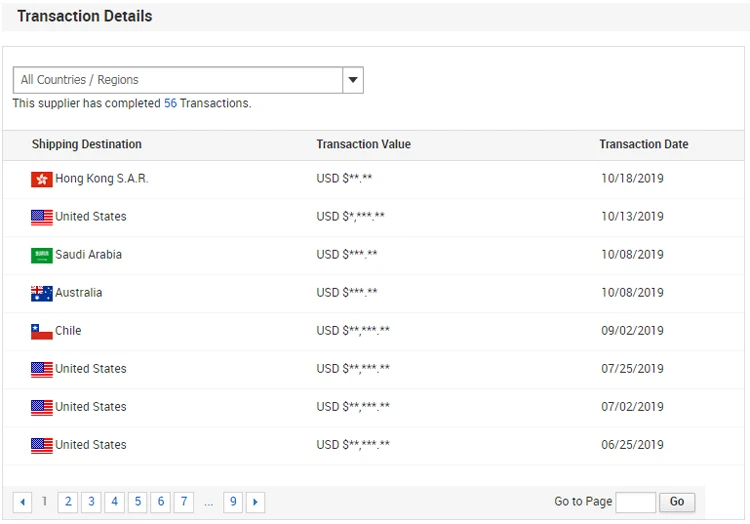Click the US flag dated 06/25/2019
Image resolution: width=750 pixels, height=524 pixels.
pyautogui.click(x=41, y=445)
